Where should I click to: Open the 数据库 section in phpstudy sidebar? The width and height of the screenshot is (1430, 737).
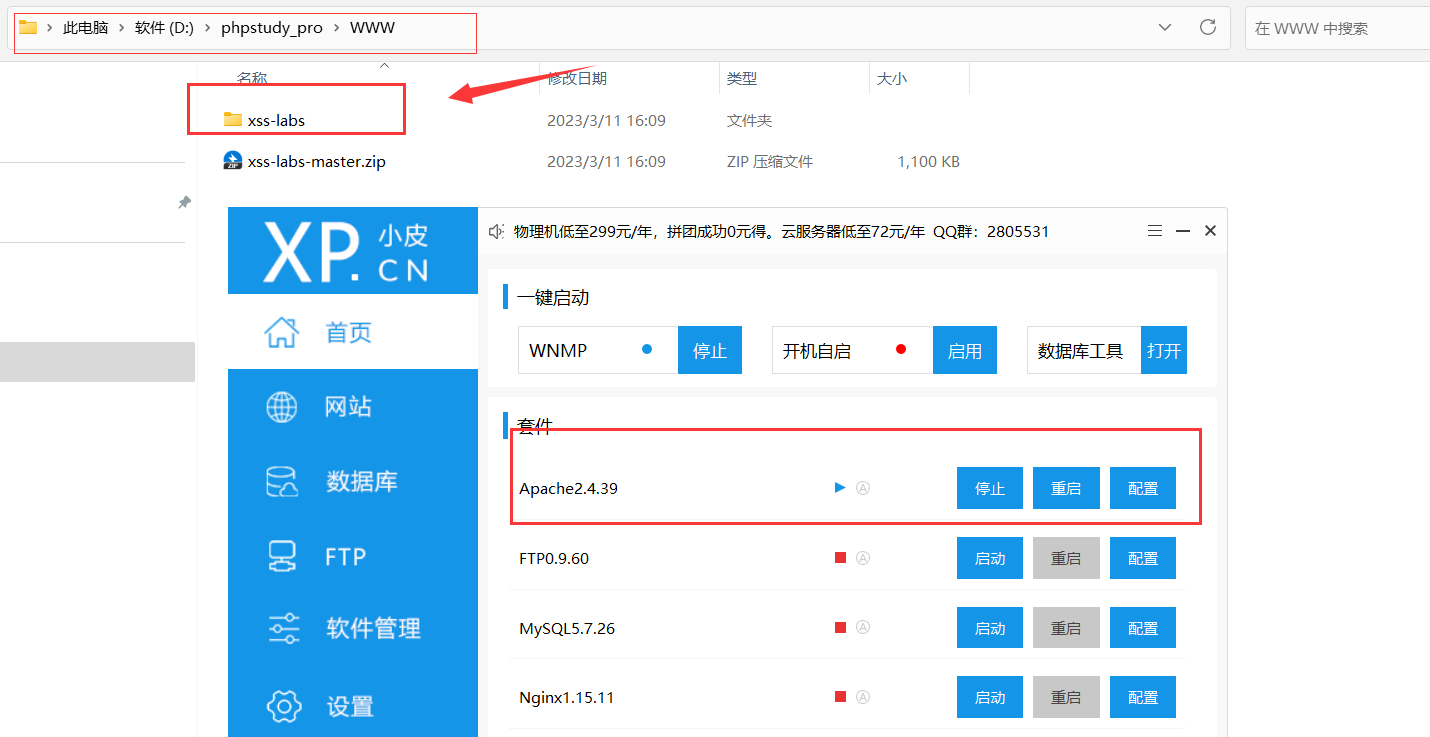pos(353,481)
